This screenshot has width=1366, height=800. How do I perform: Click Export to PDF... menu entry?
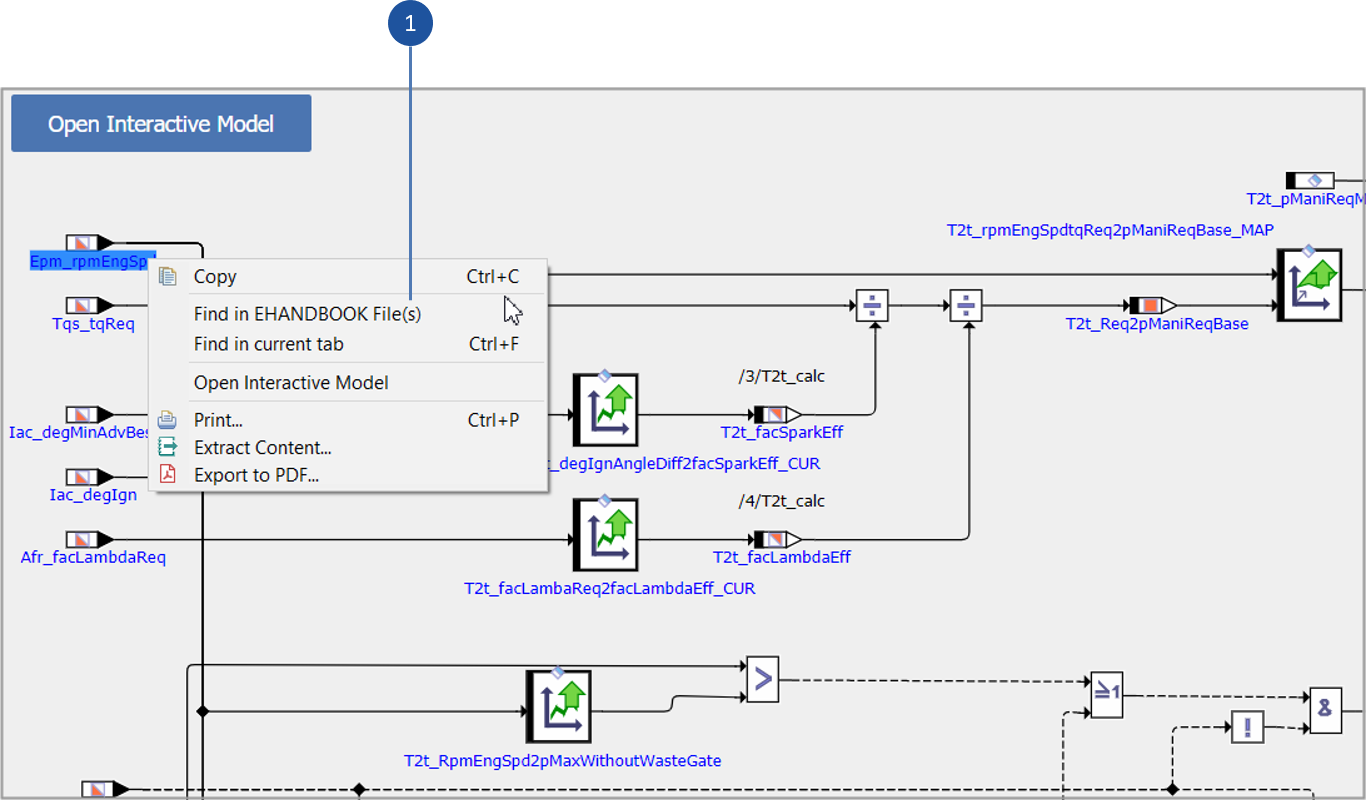point(256,475)
